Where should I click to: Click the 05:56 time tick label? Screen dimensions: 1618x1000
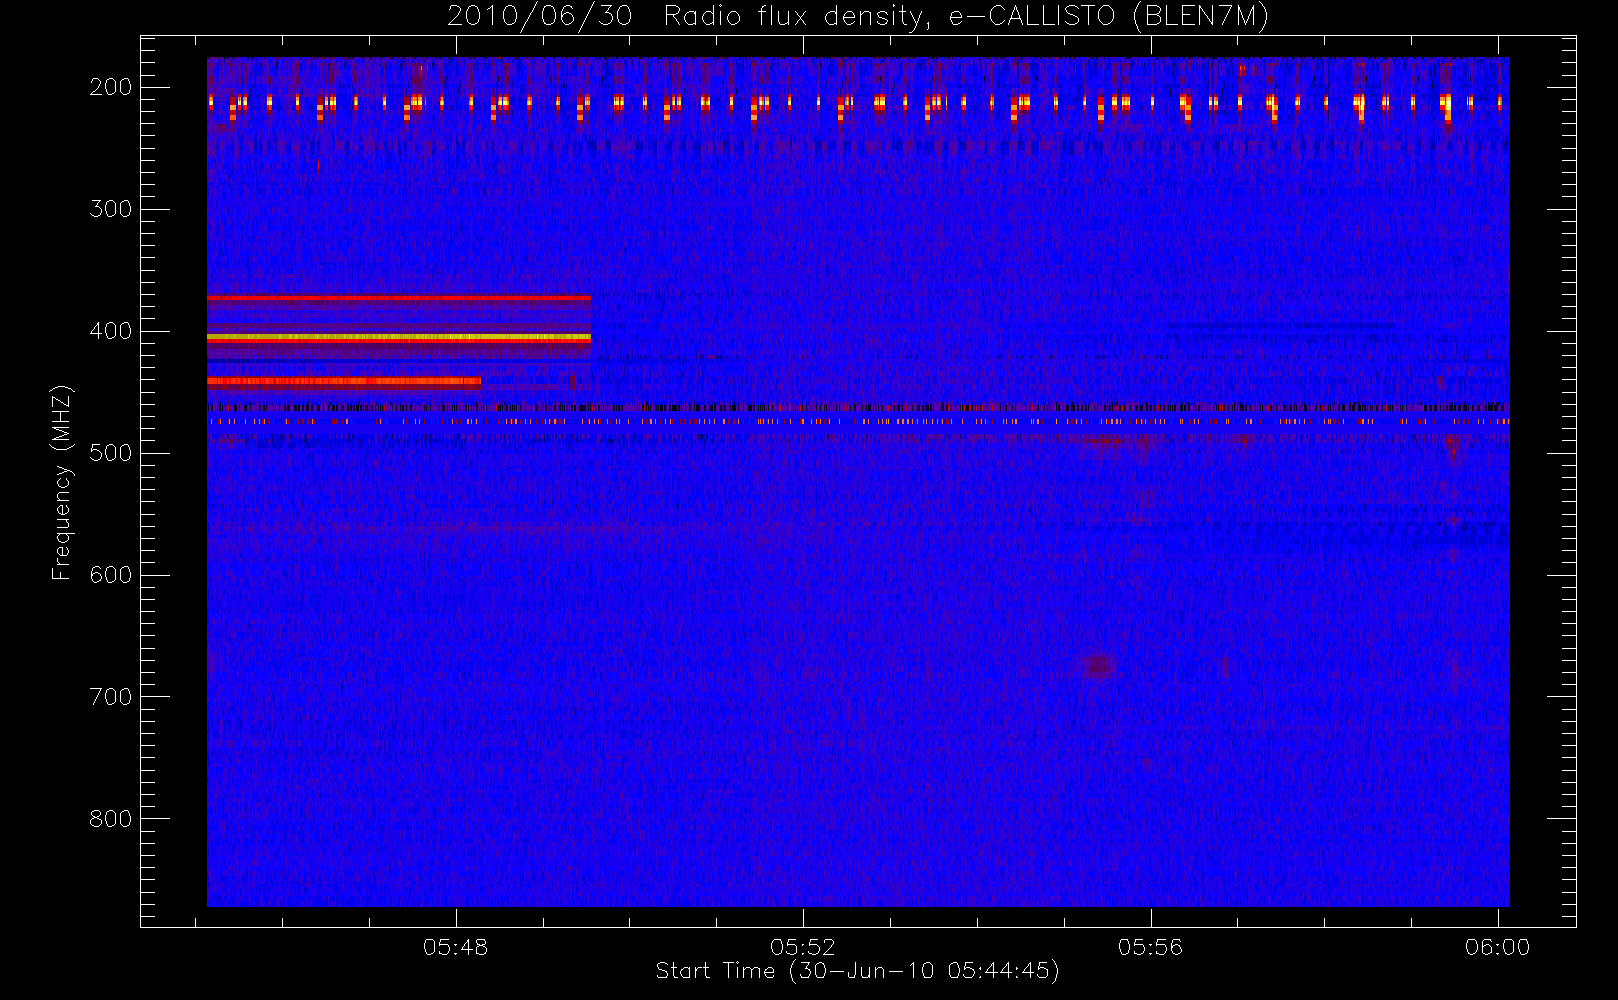click(x=1150, y=947)
